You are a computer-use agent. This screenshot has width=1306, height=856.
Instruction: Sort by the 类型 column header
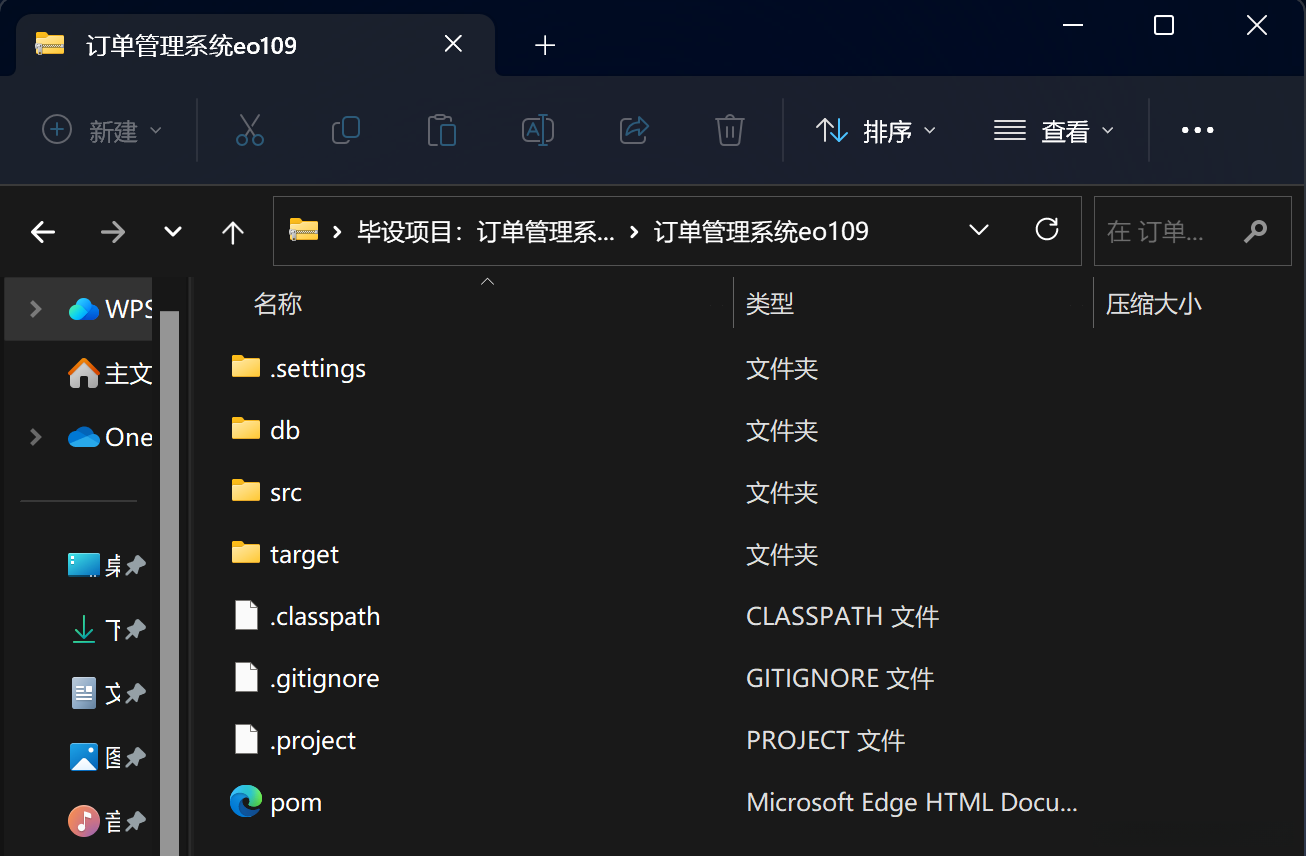(770, 304)
